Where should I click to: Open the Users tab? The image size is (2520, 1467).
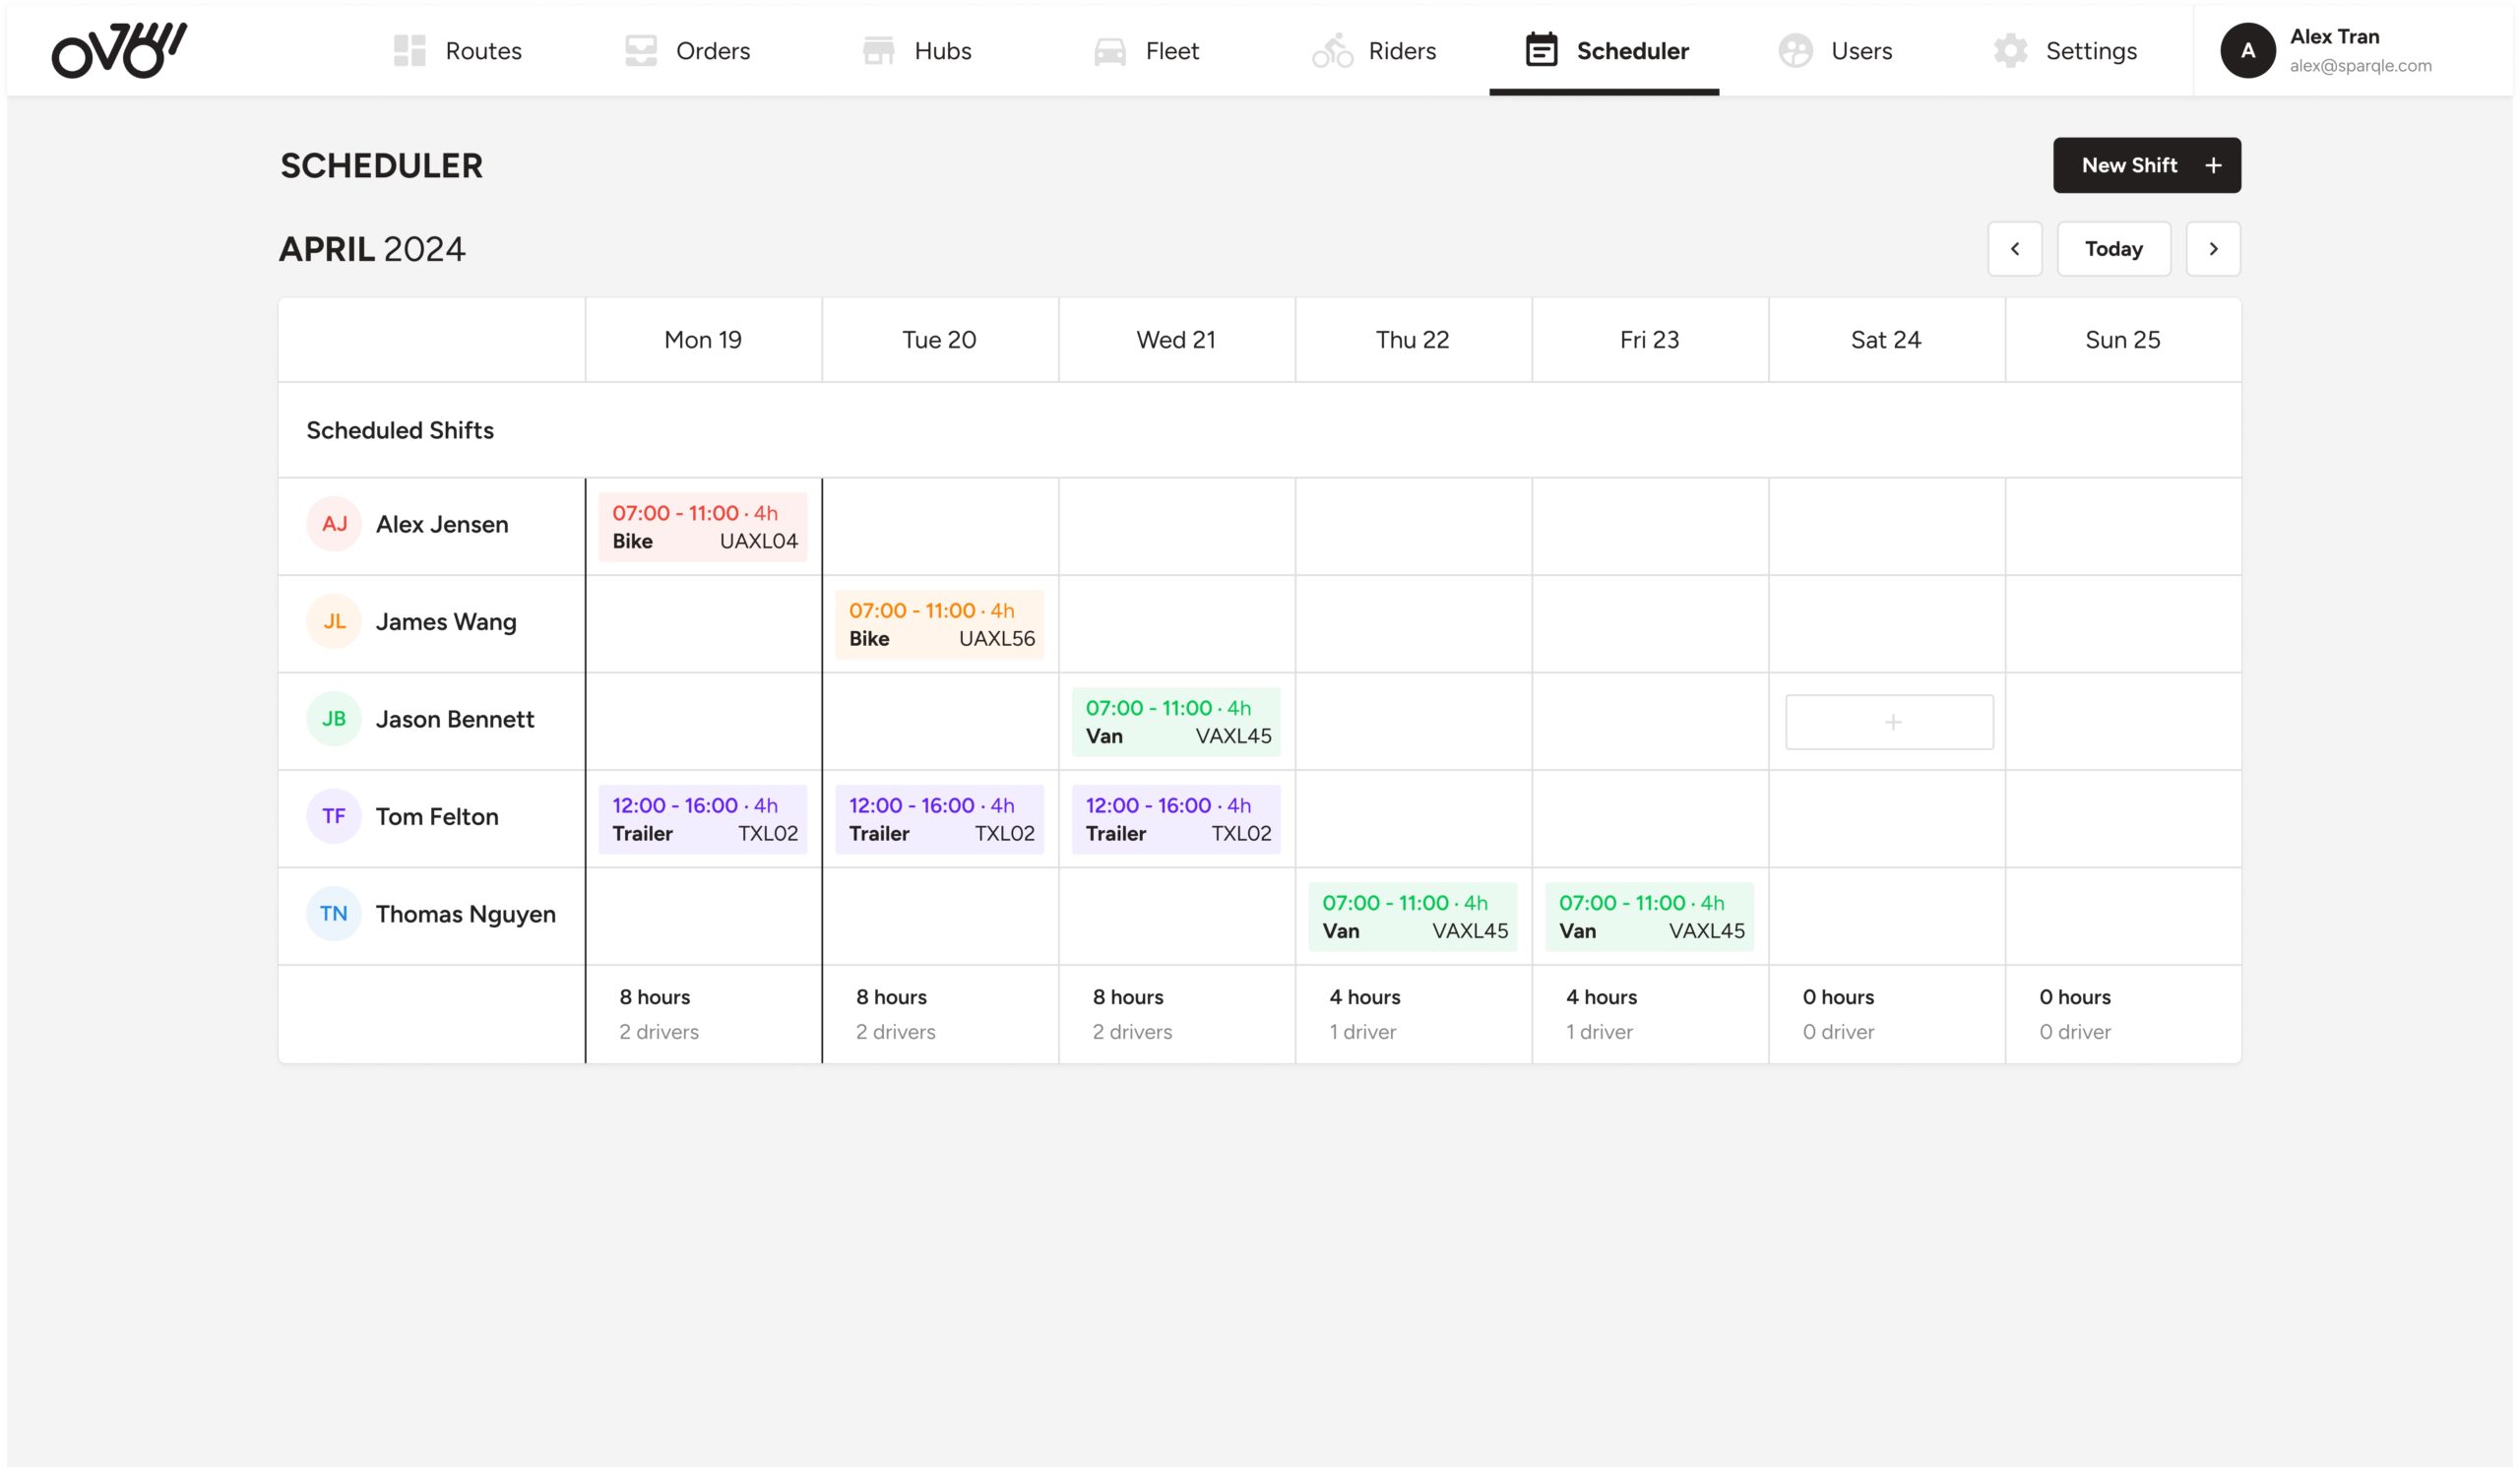pyautogui.click(x=1835, y=50)
